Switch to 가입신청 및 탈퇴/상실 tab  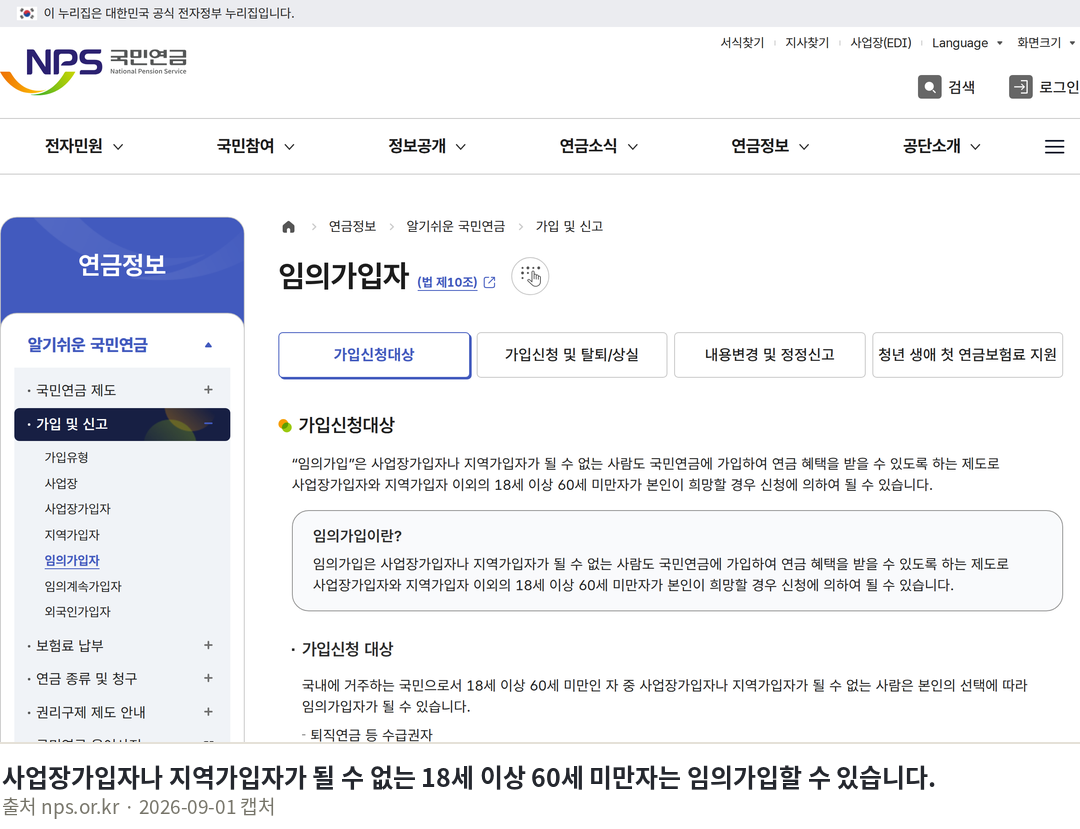[572, 355]
